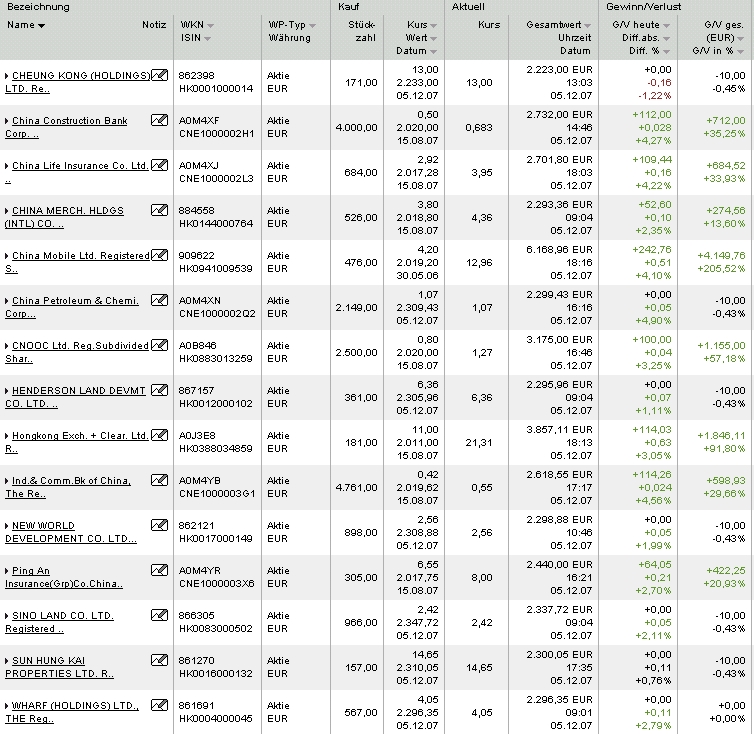Sort by G/V heute arrow
Viewport: 754px width, 734px height.
[666, 25]
